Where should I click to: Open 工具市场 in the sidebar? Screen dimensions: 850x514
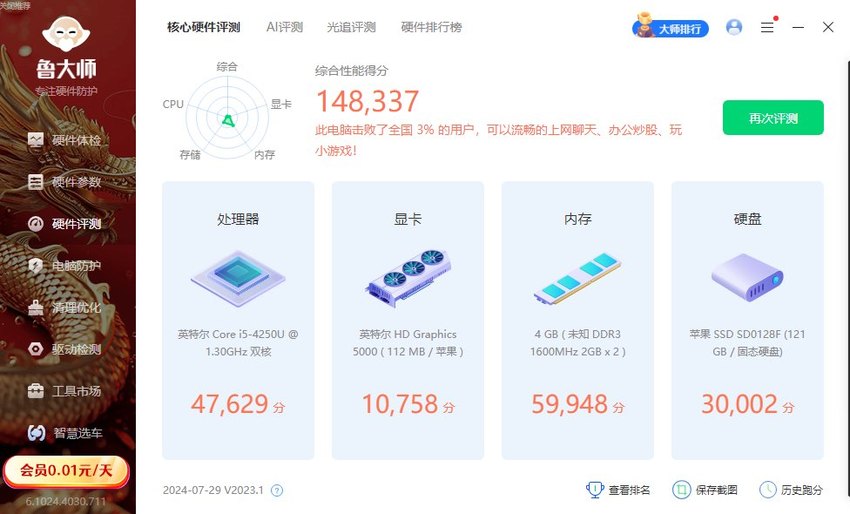pos(65,391)
